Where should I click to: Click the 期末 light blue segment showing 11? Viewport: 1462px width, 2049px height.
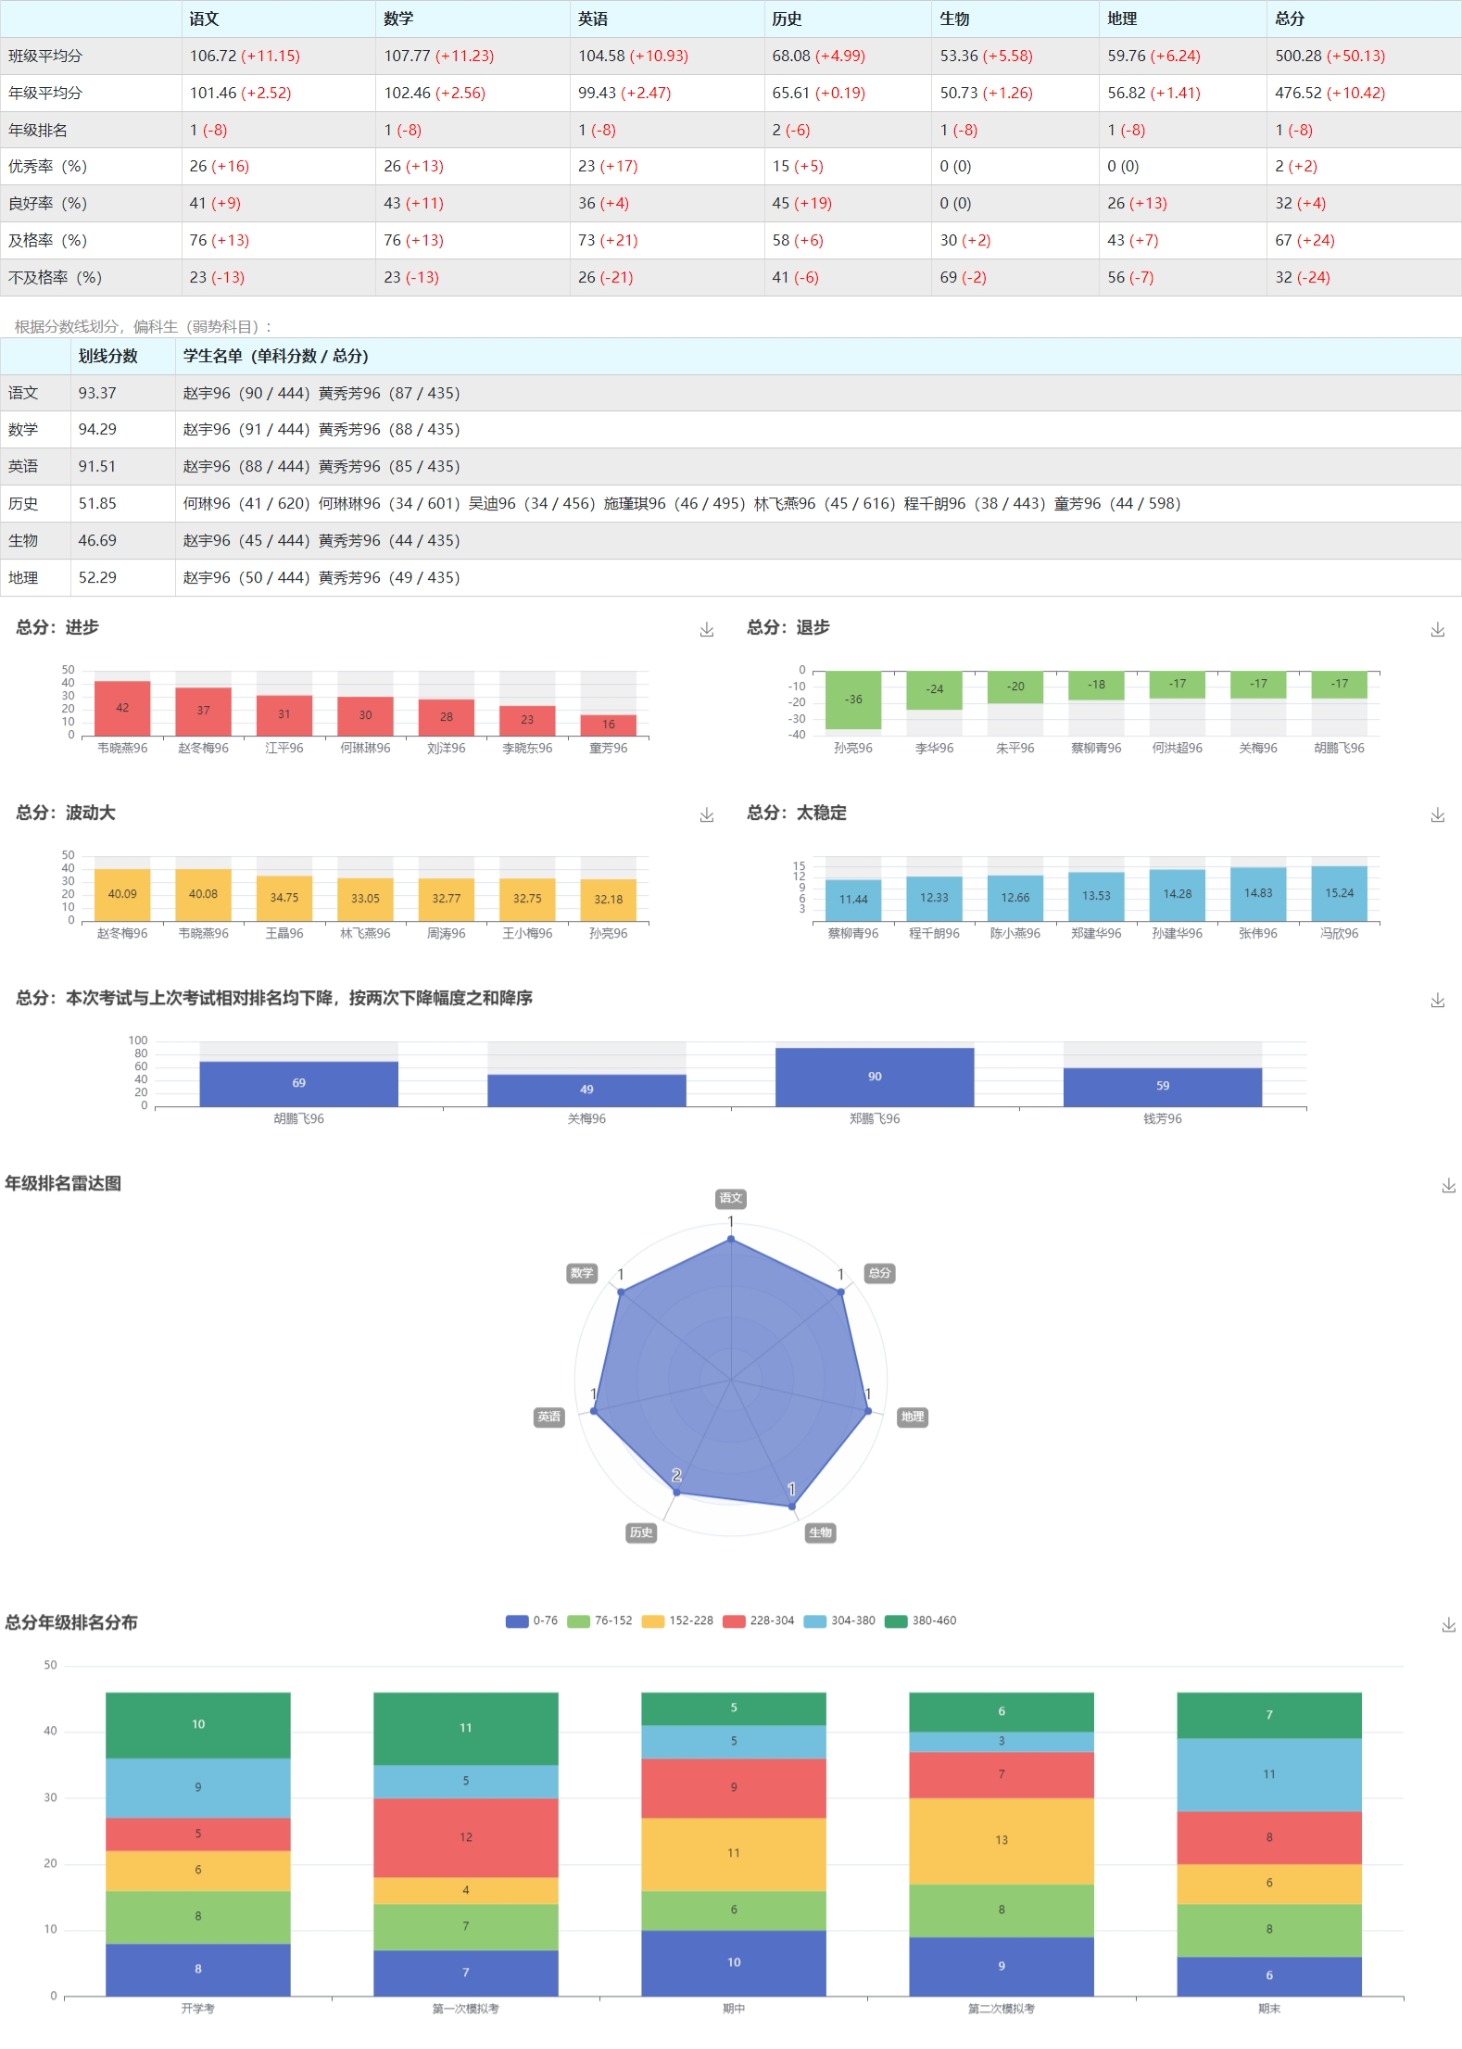[x=1270, y=1775]
